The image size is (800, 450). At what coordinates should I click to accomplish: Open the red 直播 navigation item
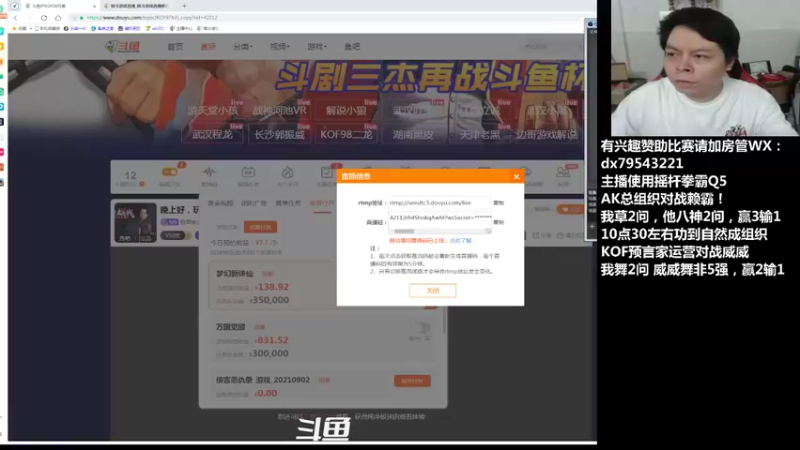click(208, 46)
